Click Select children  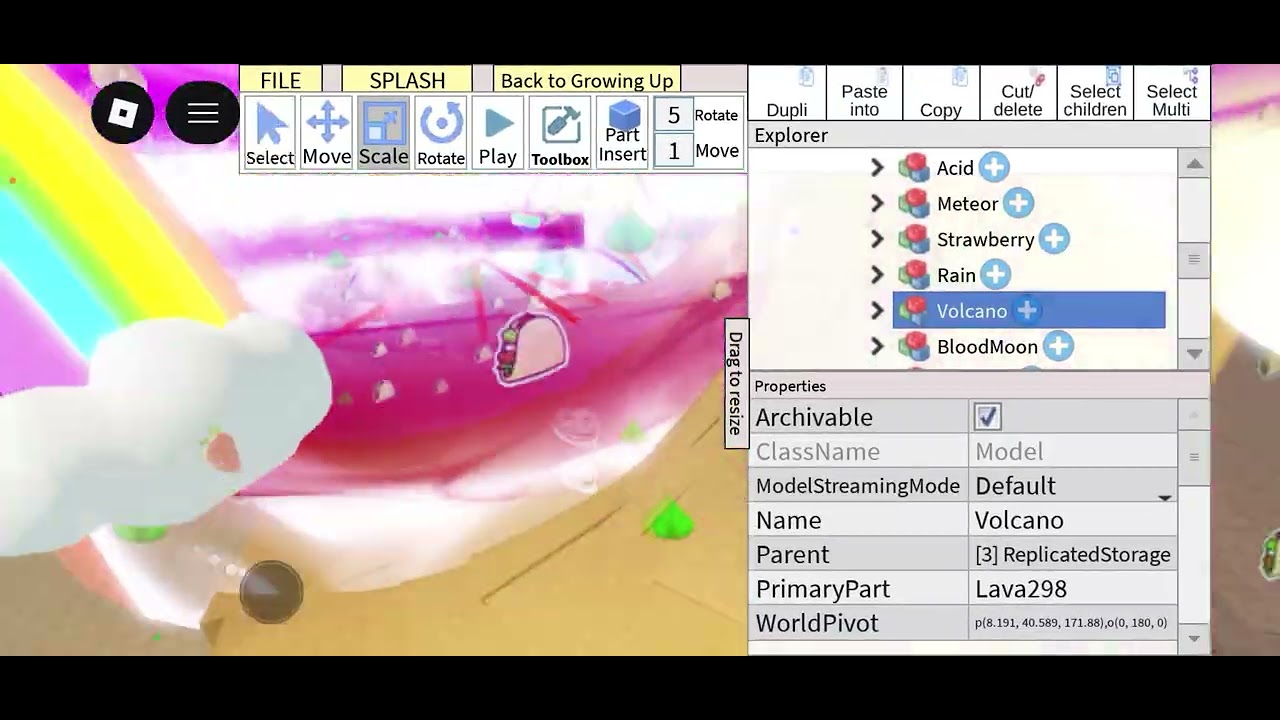1095,93
